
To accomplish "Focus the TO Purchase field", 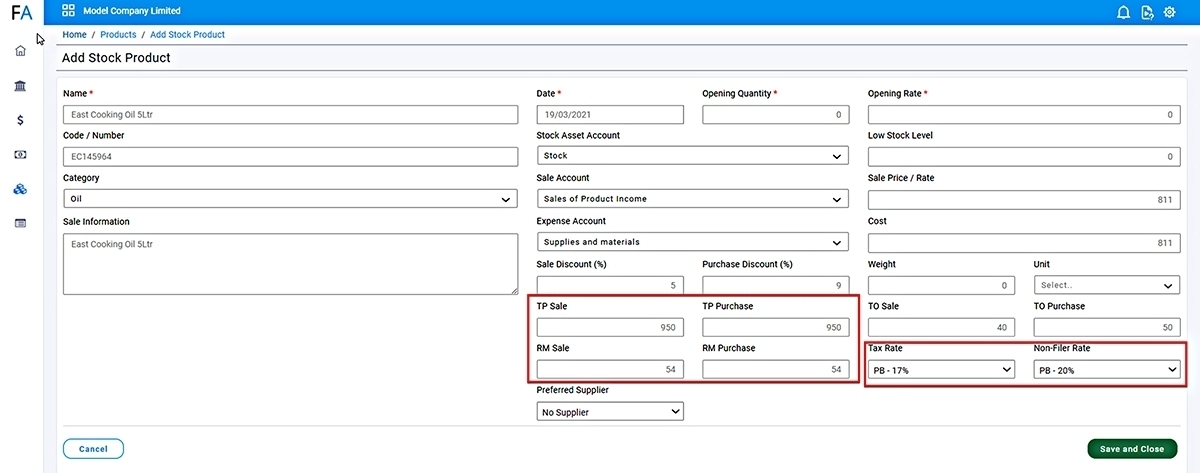I will click(x=1106, y=327).
